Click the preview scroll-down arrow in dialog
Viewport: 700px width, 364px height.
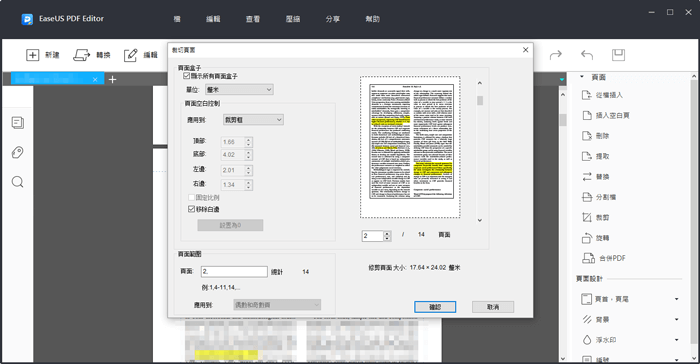[480, 220]
